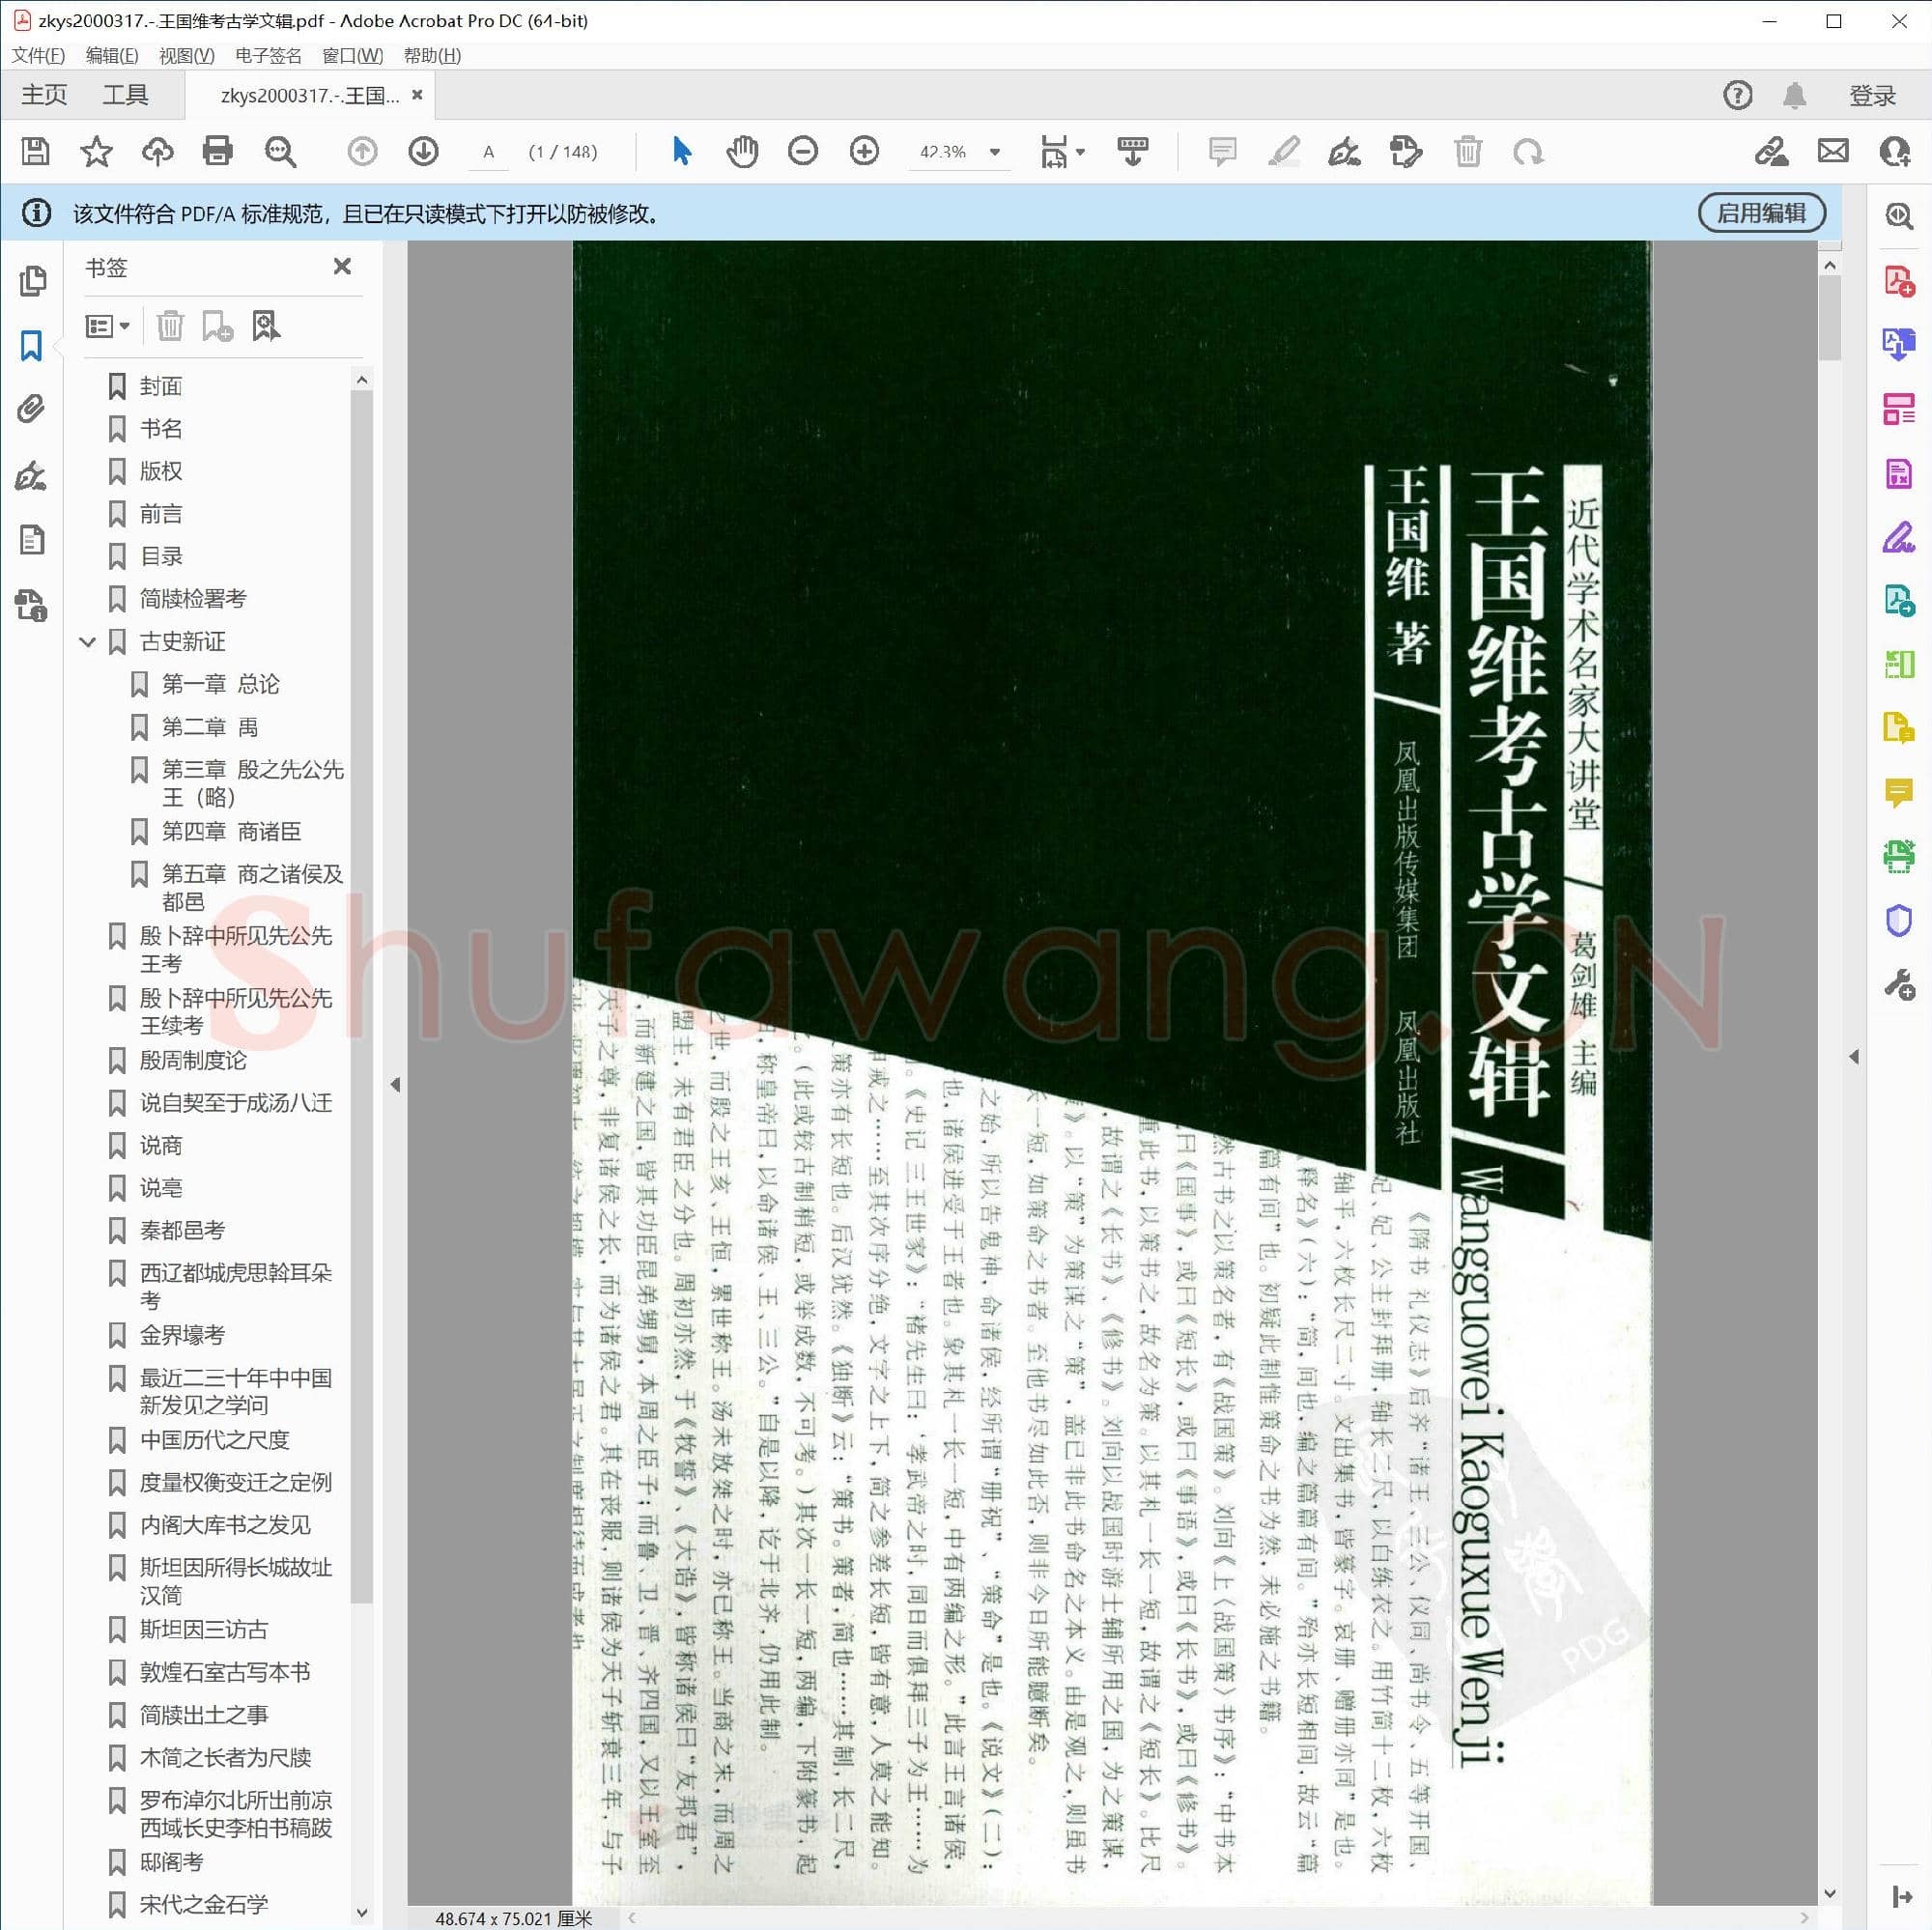Open the 文件 menu
The height and width of the screenshot is (1930, 1932).
click(40, 55)
